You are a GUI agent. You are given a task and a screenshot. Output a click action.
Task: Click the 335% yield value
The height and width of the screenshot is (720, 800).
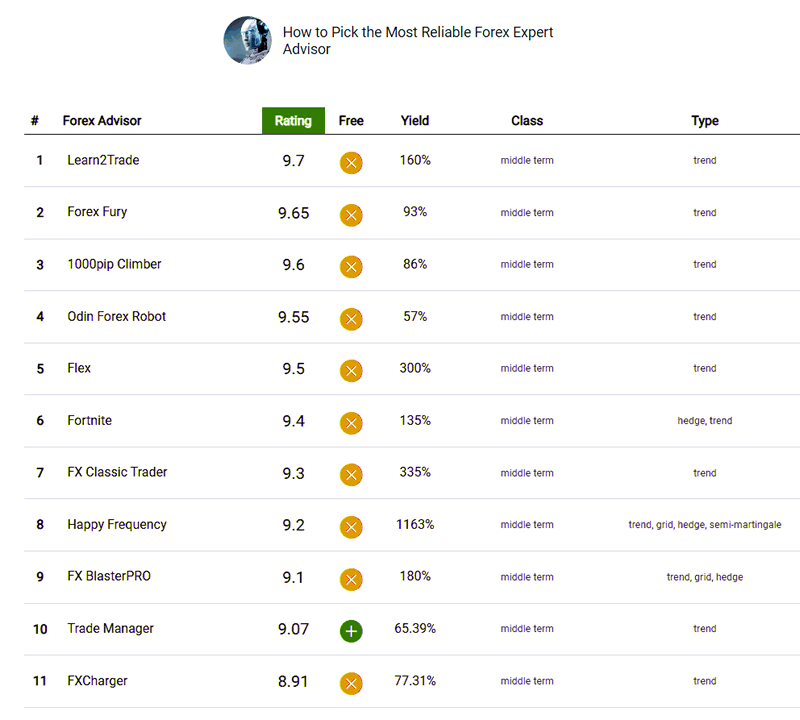click(x=415, y=472)
